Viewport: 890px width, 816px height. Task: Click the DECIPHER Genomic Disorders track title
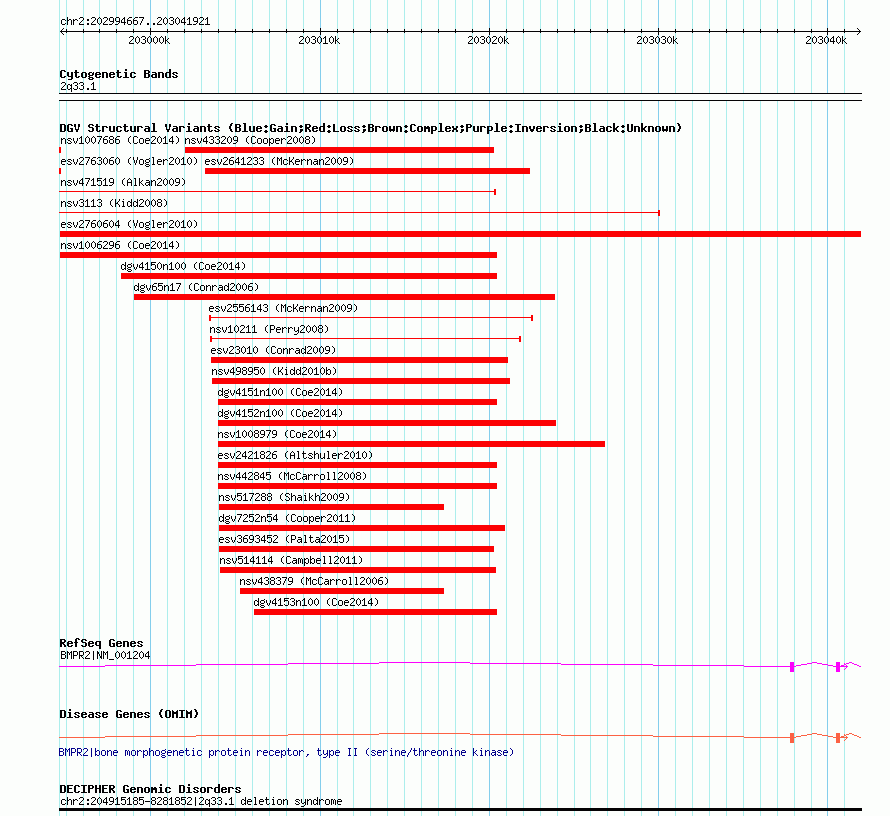click(150, 789)
